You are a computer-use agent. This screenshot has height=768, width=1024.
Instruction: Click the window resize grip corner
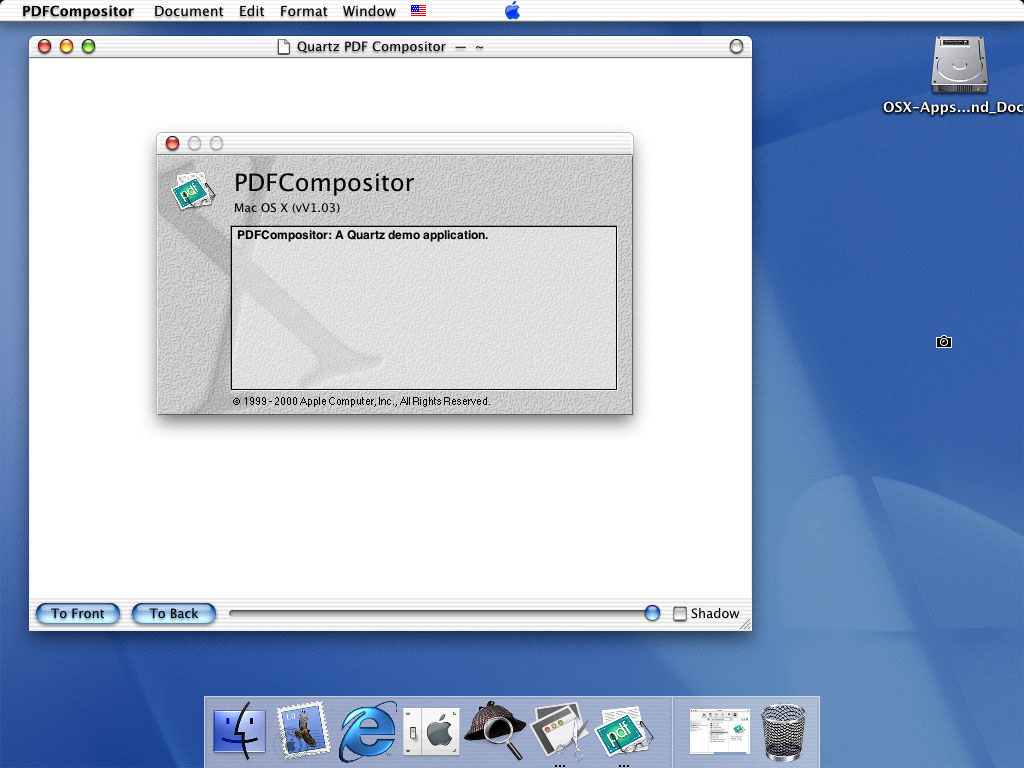pyautogui.click(x=745, y=624)
